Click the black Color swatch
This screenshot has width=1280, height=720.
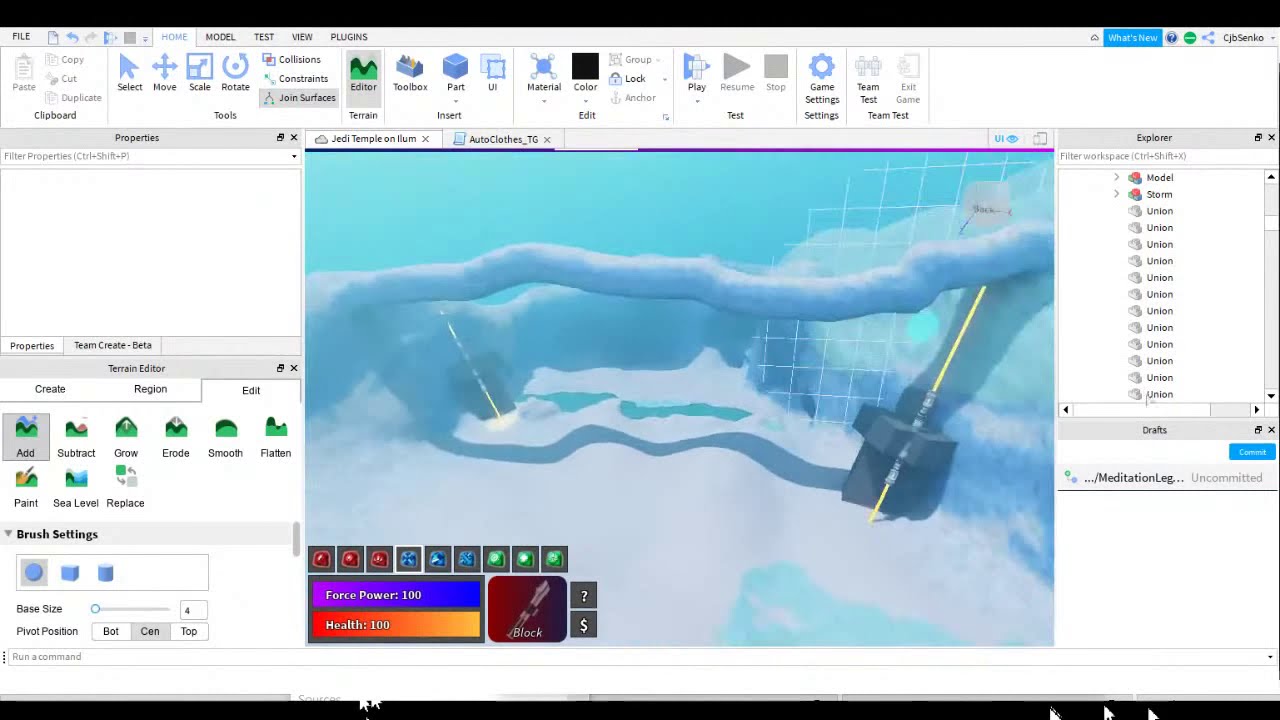[586, 66]
